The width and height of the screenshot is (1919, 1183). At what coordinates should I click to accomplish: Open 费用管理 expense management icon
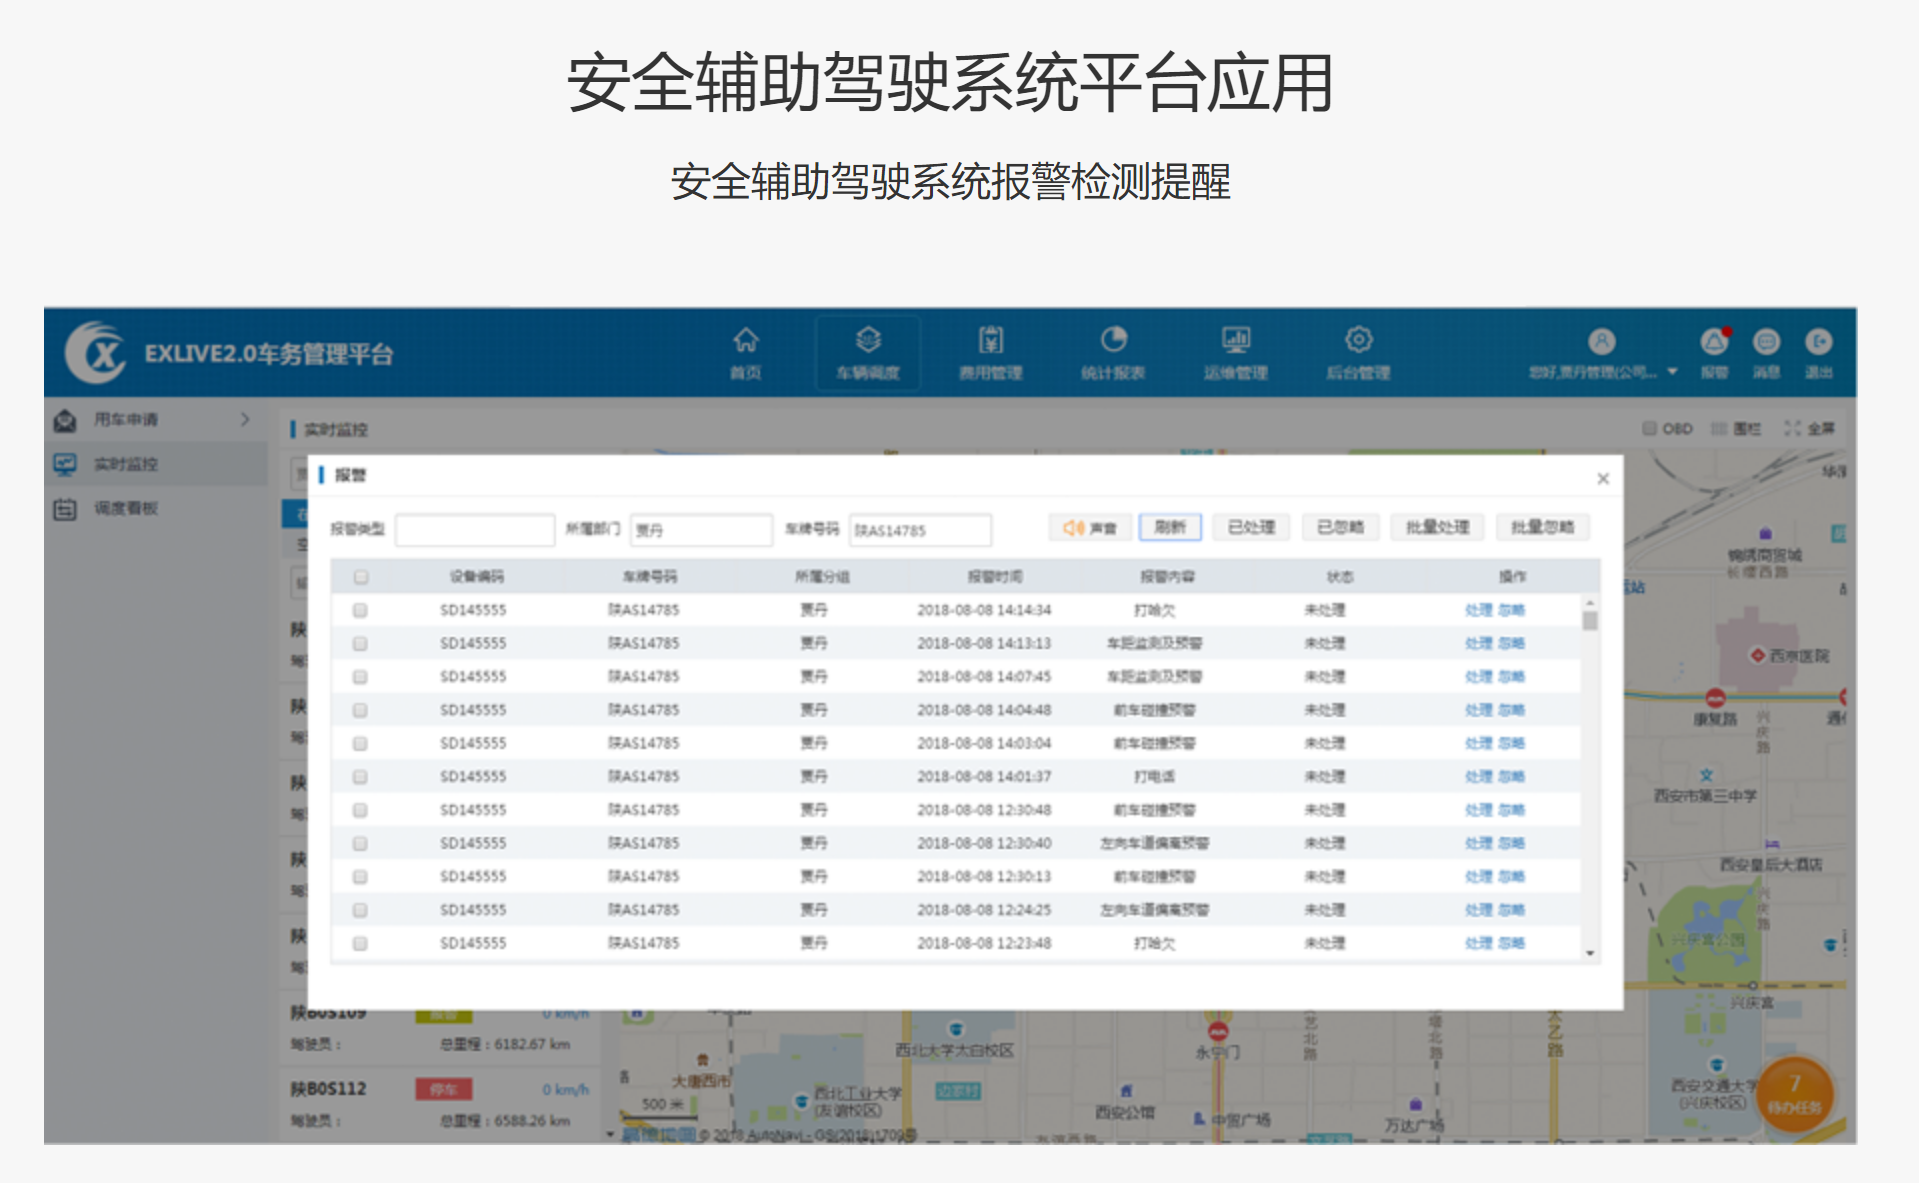pos(990,341)
